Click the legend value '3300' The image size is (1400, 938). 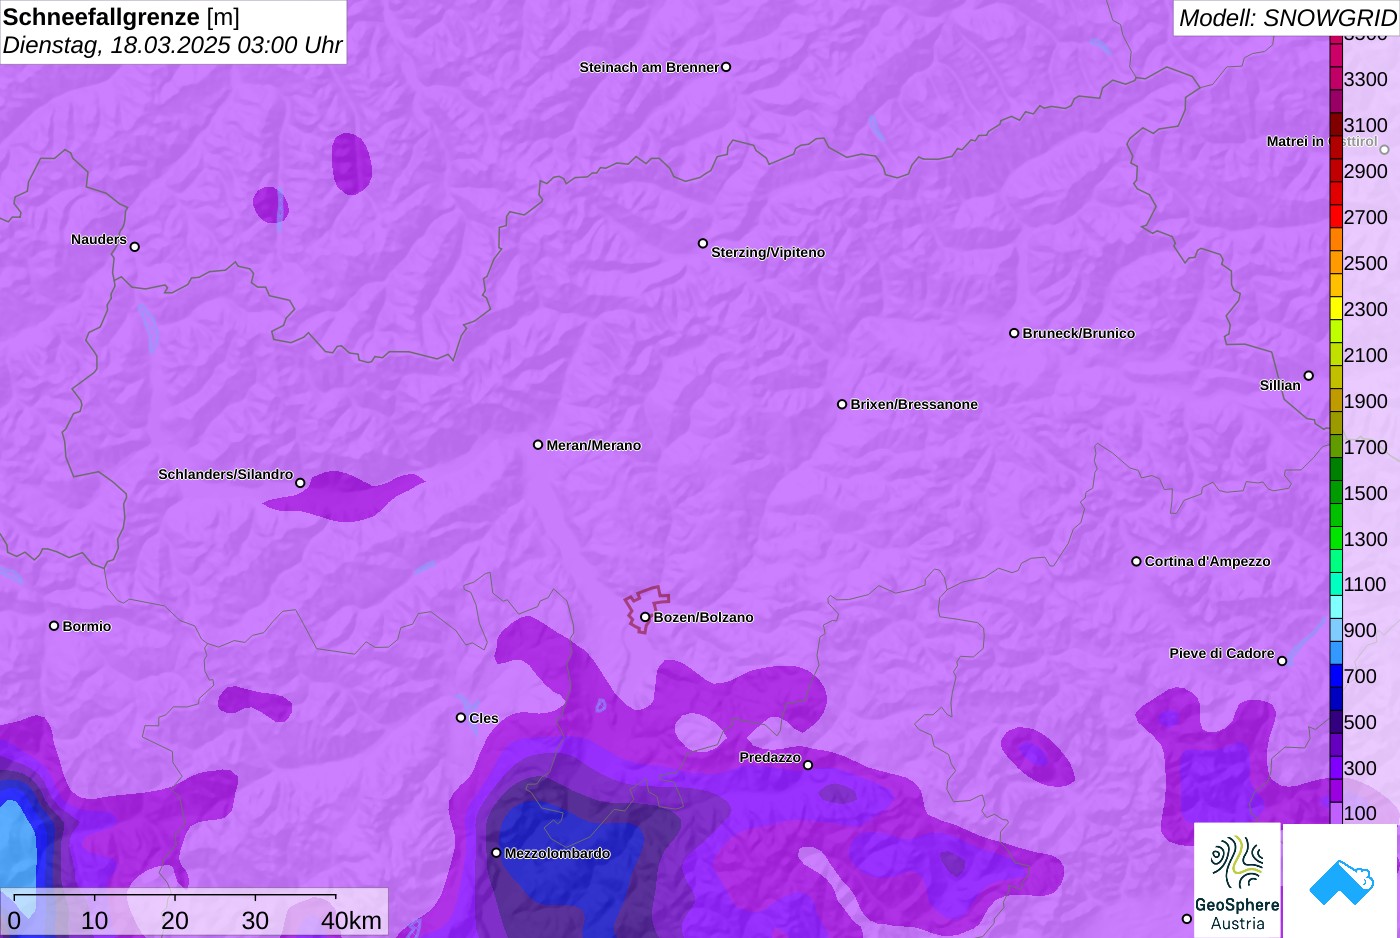pyautogui.click(x=1366, y=79)
